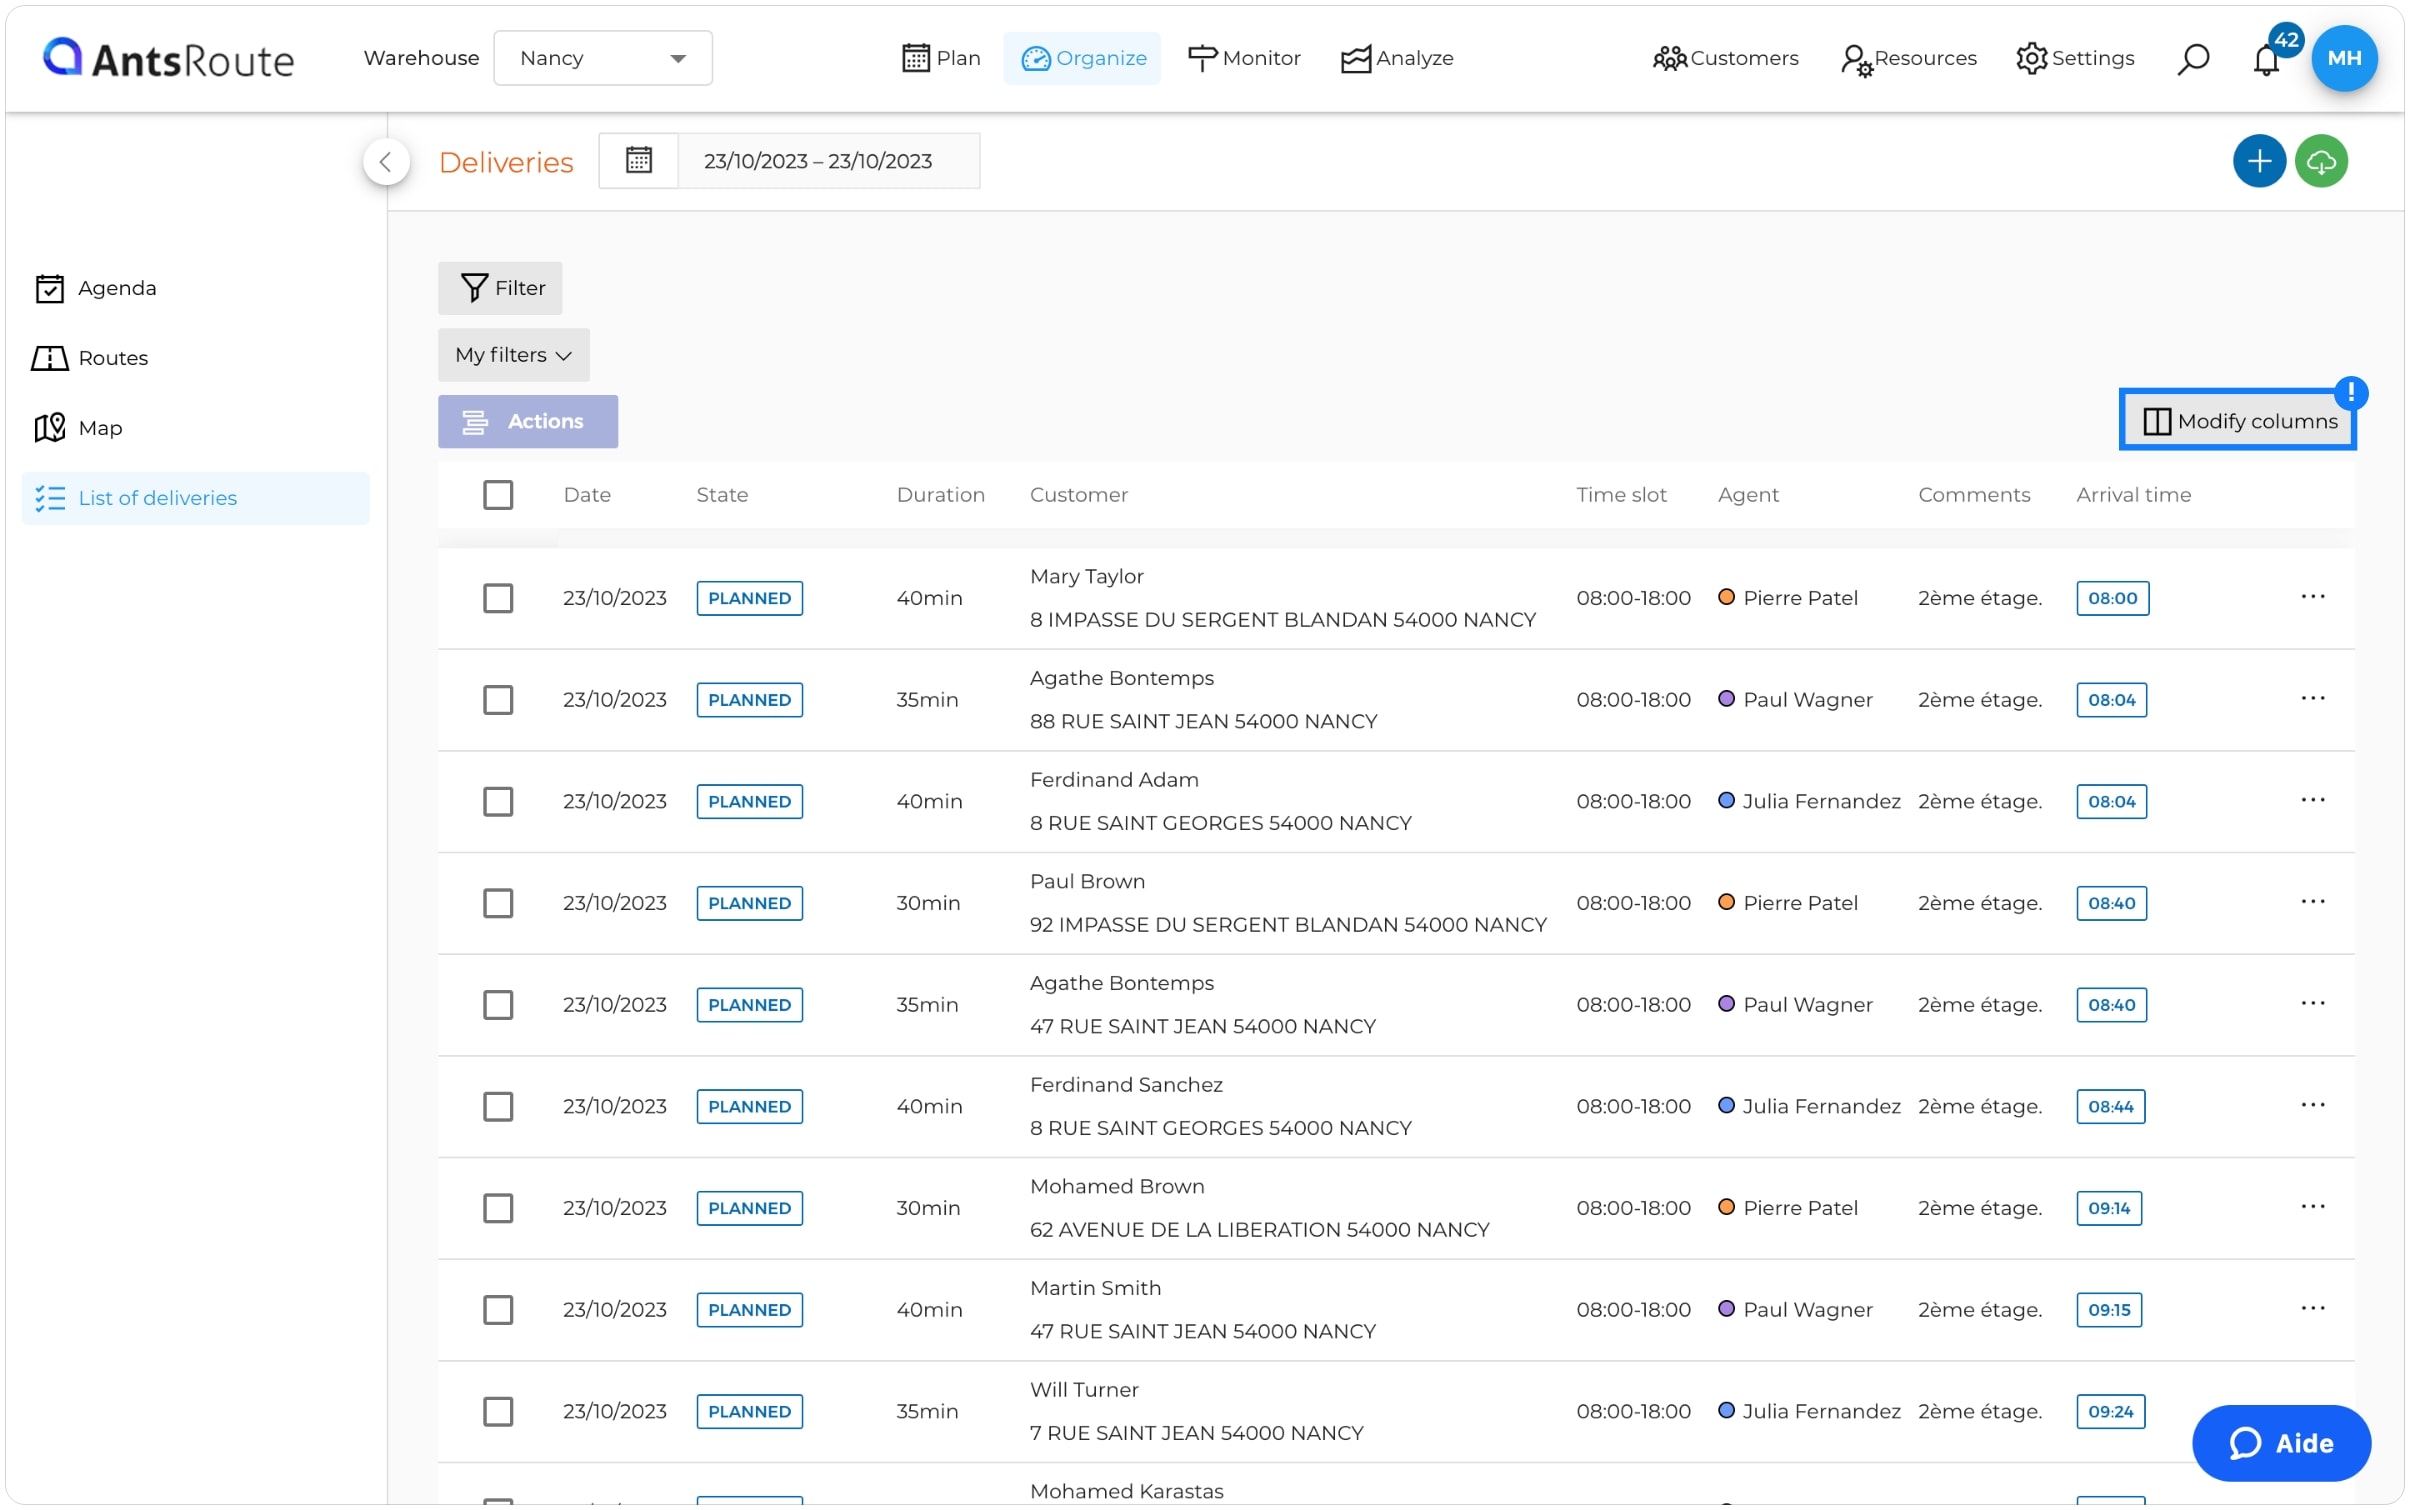Open the Settings menu
The height and width of the screenshot is (1510, 2410).
point(2074,58)
